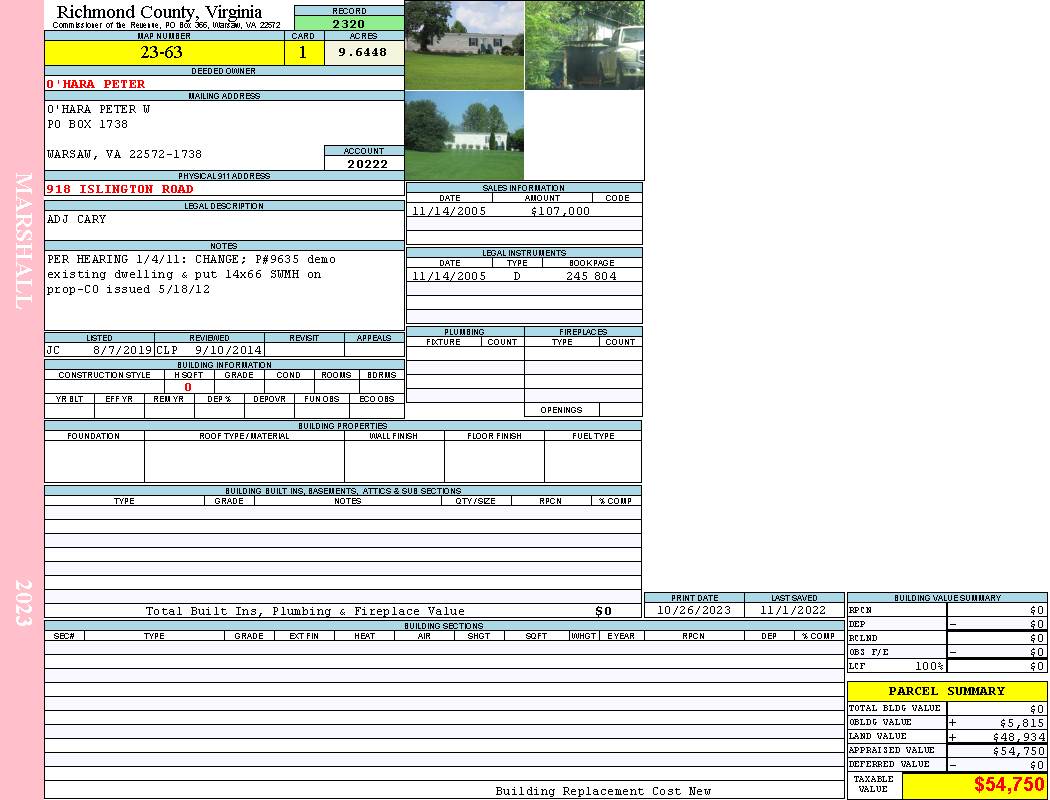The height and width of the screenshot is (800, 1050).
Task: Click the account number 20222
Action: coord(367,164)
